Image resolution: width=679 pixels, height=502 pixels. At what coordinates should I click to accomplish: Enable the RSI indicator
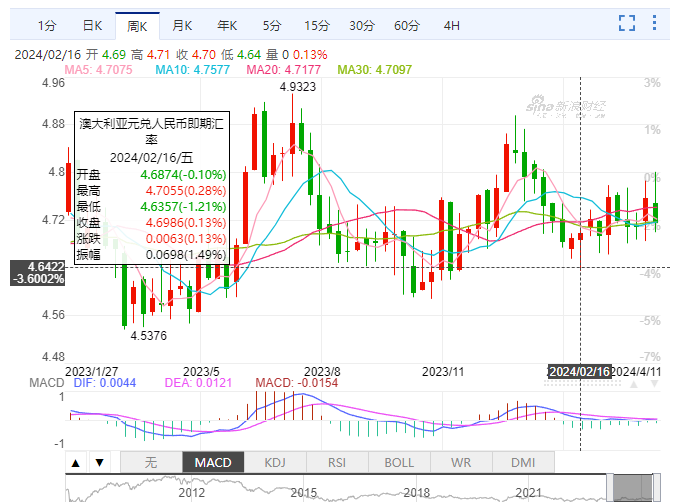[337, 462]
